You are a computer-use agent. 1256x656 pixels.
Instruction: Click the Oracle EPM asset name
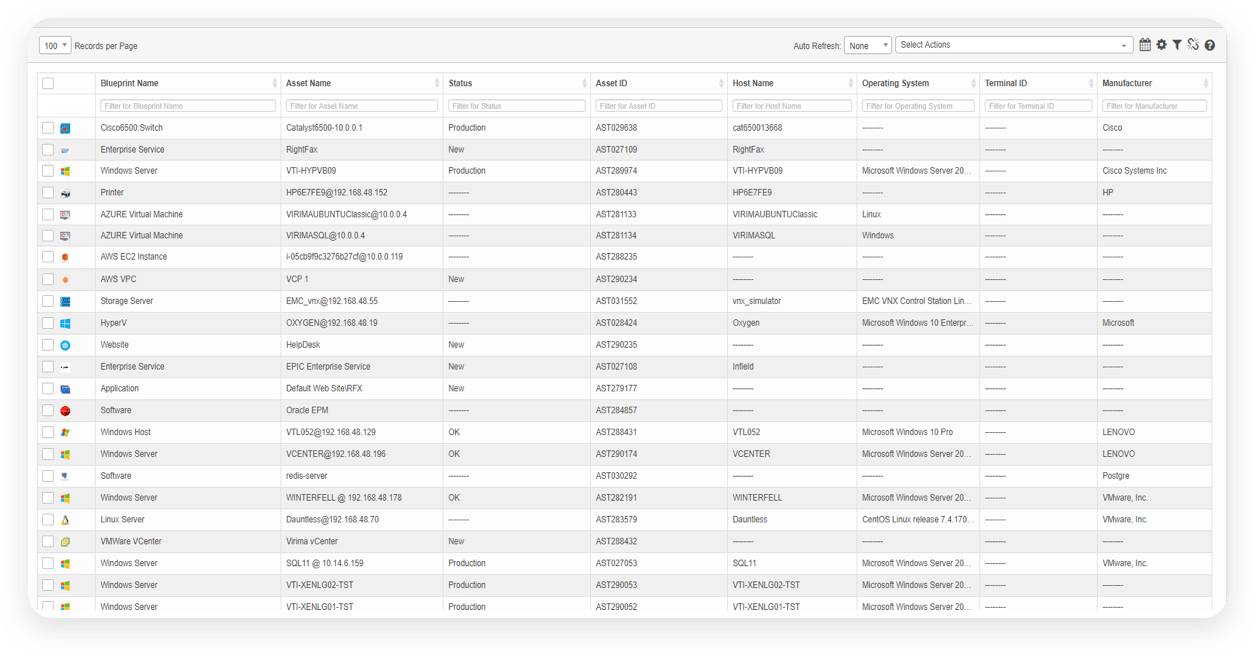pos(307,411)
